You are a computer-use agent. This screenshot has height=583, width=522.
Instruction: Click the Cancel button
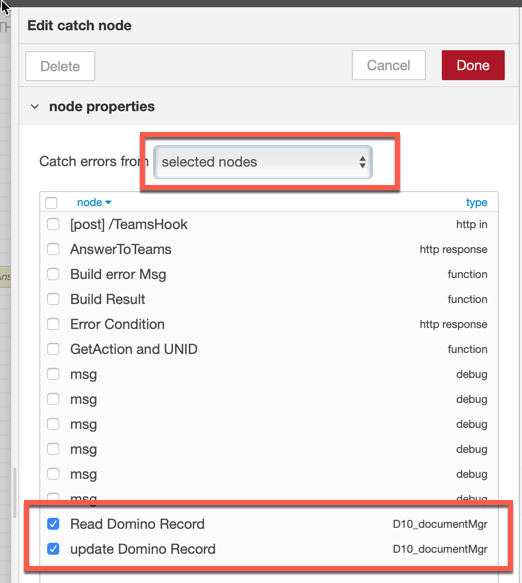point(389,65)
